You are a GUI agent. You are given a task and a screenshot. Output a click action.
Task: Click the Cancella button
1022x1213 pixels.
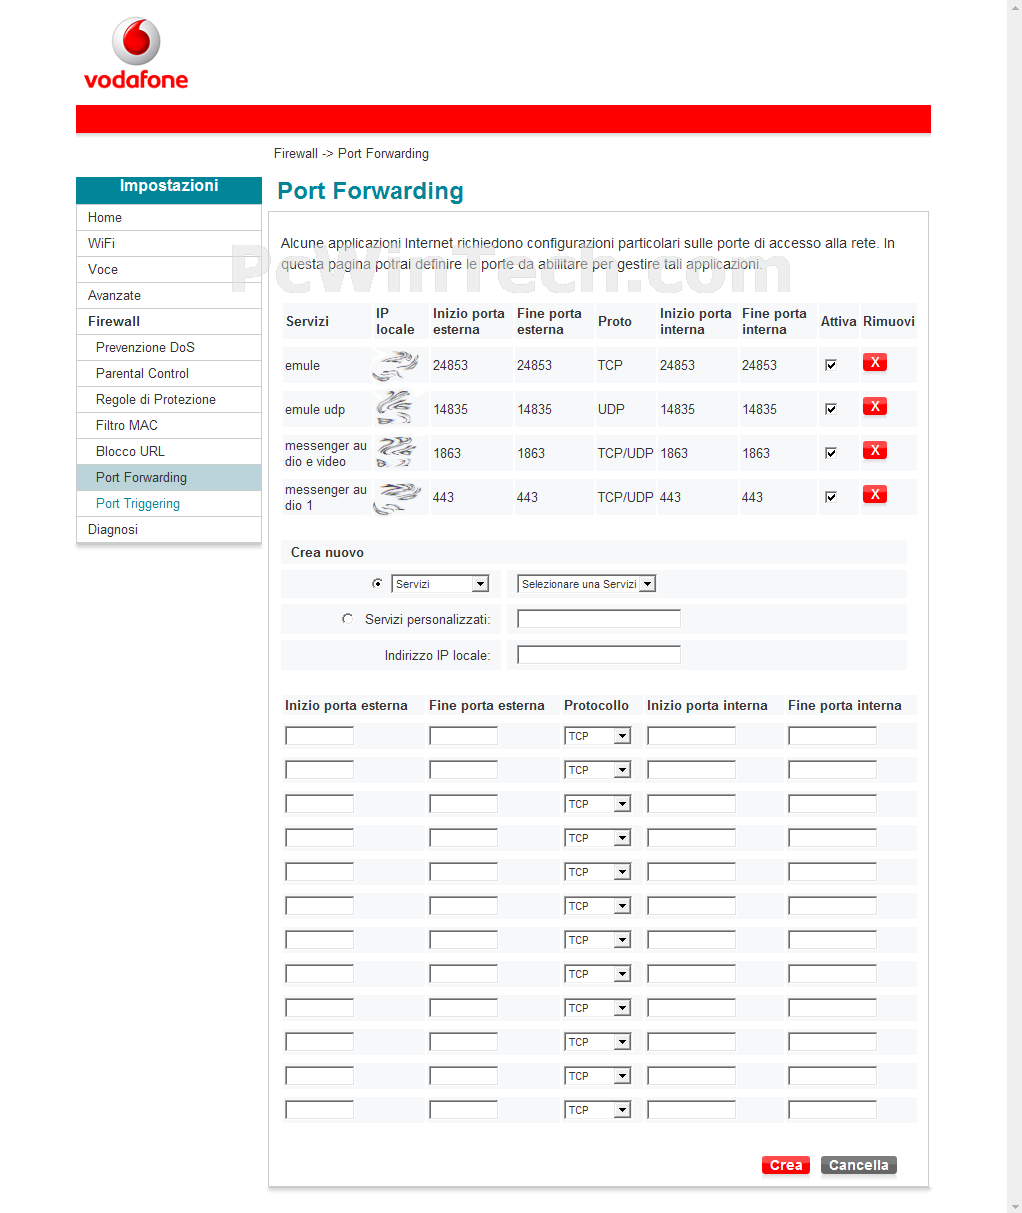[859, 1165]
